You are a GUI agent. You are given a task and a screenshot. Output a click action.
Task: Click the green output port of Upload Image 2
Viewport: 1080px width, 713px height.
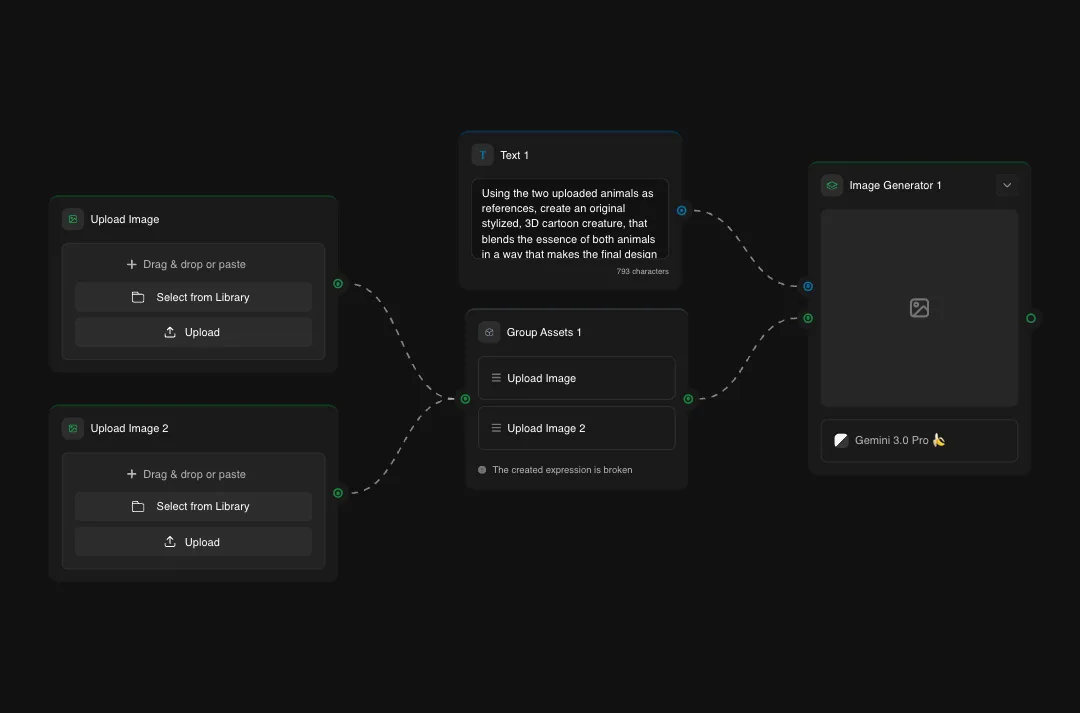pos(338,493)
